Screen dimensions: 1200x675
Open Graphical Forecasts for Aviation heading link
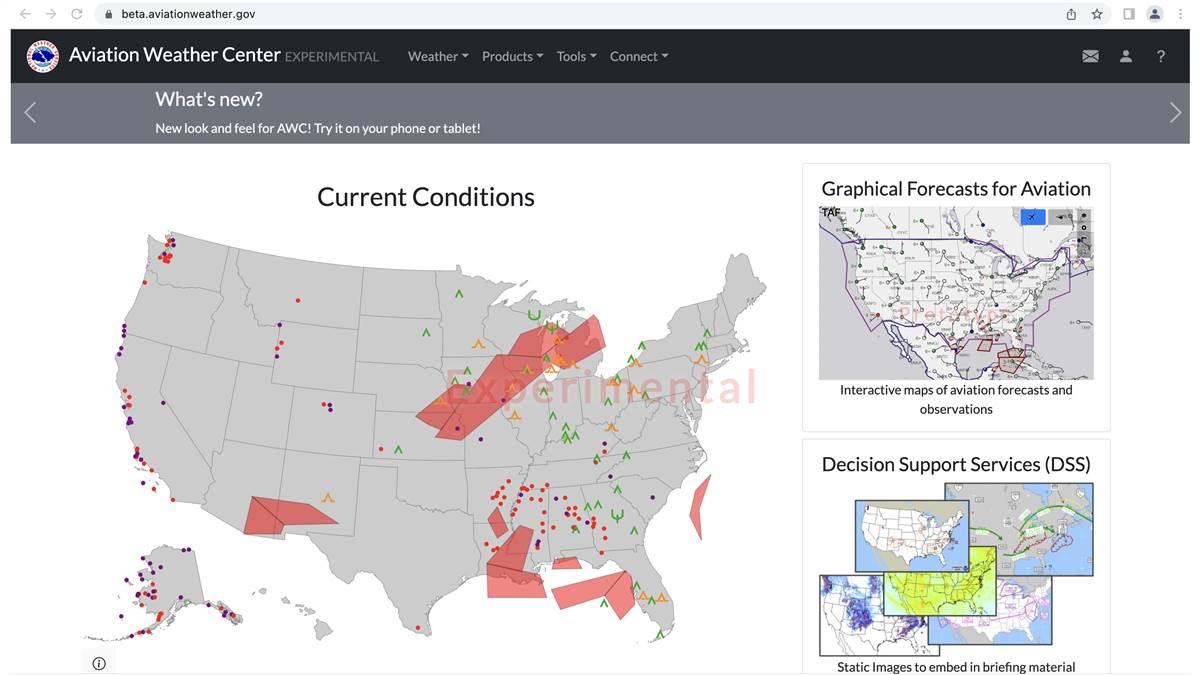point(956,189)
